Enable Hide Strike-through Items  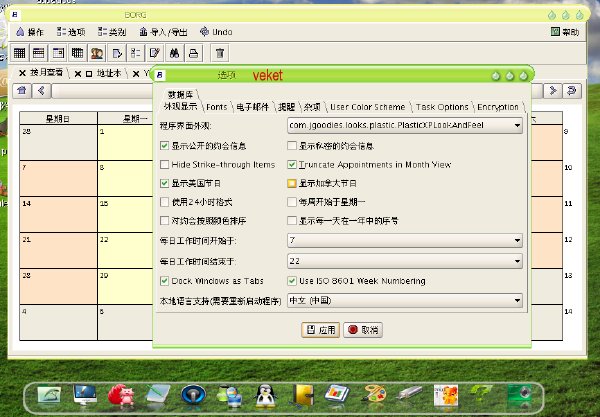tap(164, 165)
